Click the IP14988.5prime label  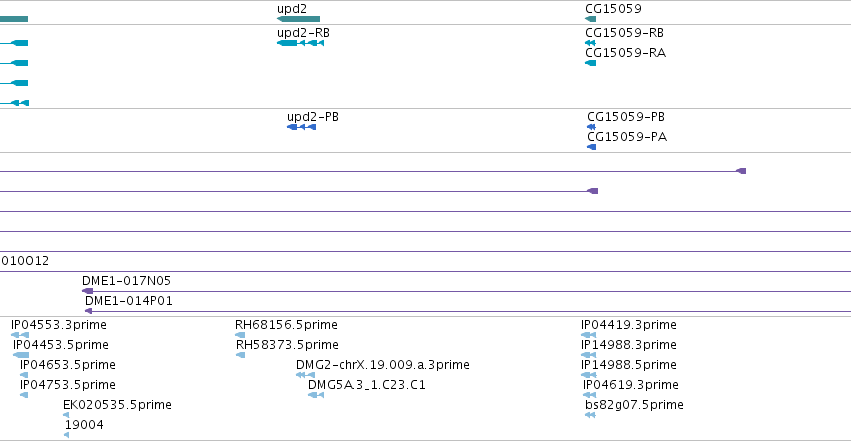(x=628, y=365)
